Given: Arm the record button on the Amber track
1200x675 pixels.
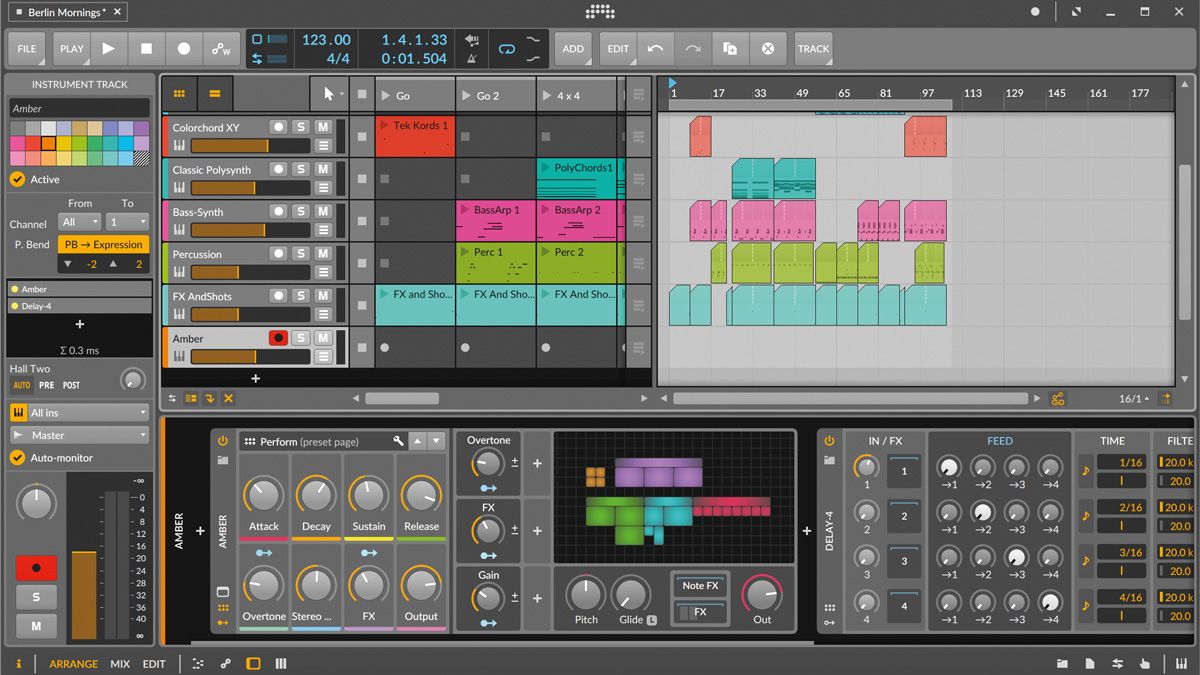Looking at the screenshot, I should [280, 338].
